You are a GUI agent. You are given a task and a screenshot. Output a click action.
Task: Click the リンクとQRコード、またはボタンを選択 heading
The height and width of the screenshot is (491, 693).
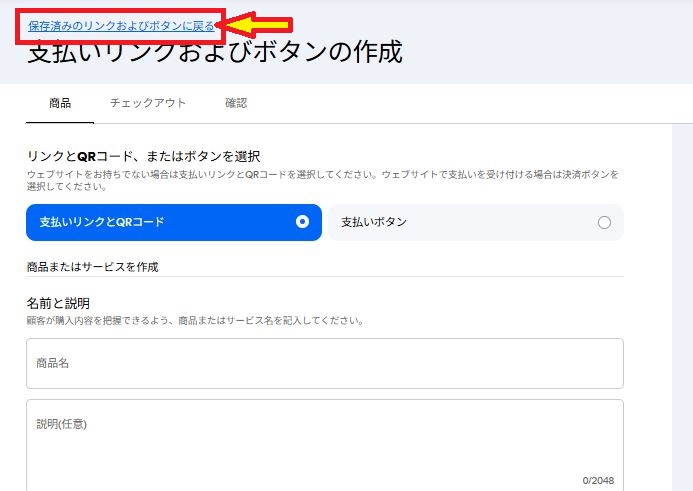point(143,156)
